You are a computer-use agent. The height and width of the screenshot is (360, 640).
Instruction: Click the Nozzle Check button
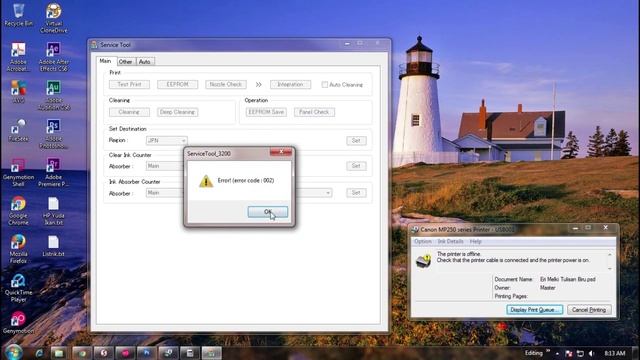pyautogui.click(x=226, y=84)
